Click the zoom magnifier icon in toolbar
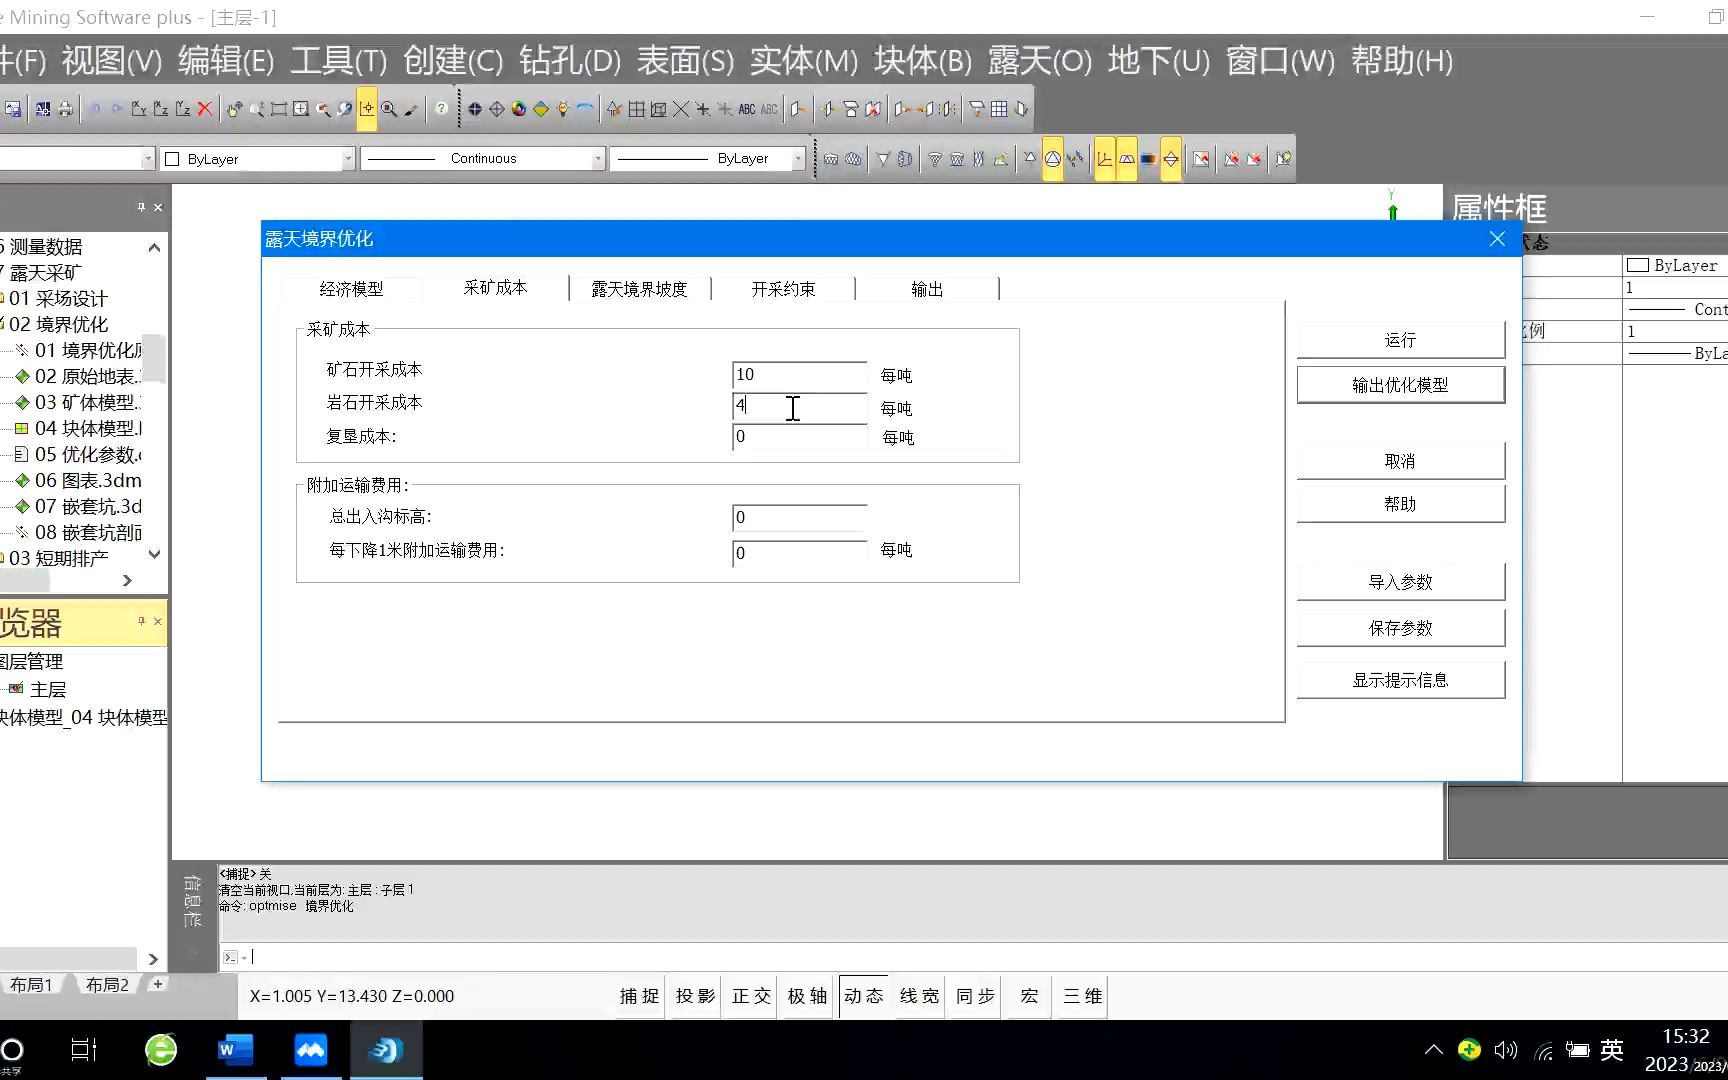 (x=389, y=109)
